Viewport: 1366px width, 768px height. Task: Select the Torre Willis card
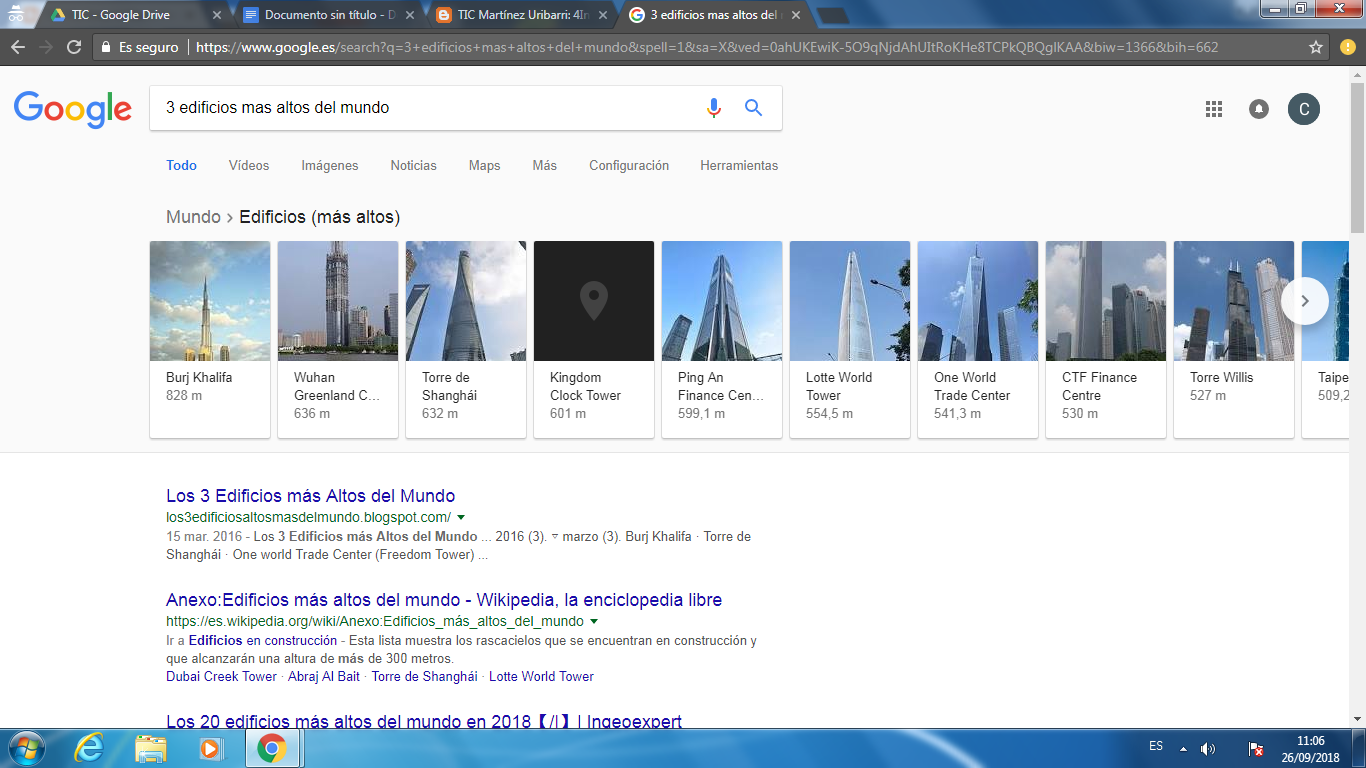tap(1234, 339)
